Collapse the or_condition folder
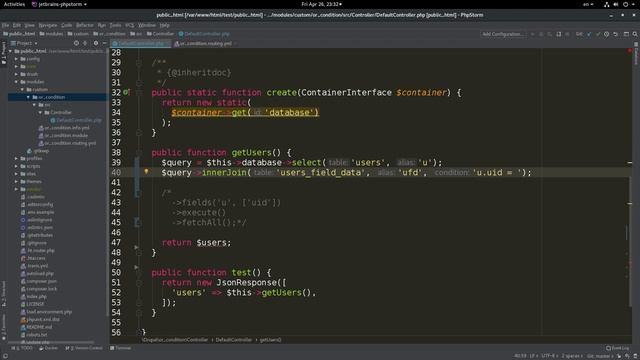 (28, 97)
